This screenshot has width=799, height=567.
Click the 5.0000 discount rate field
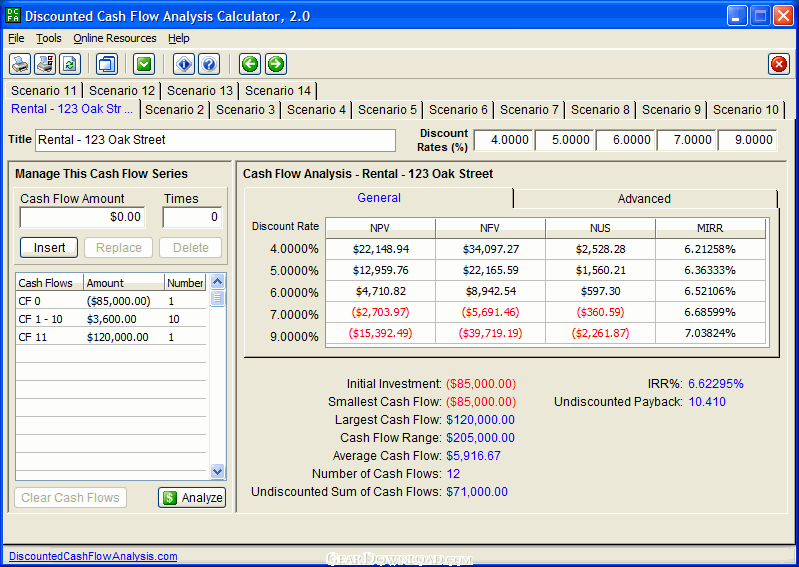pos(565,140)
